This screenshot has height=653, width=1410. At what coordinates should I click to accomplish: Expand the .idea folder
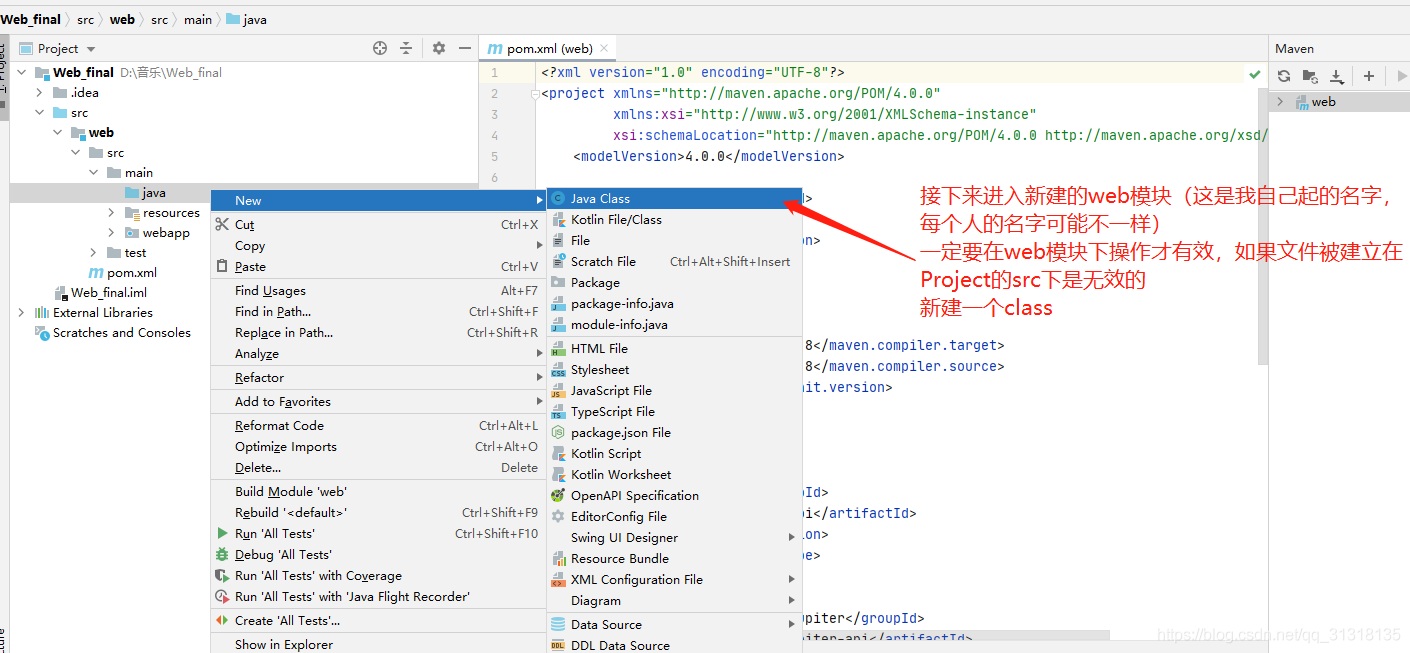[40, 92]
